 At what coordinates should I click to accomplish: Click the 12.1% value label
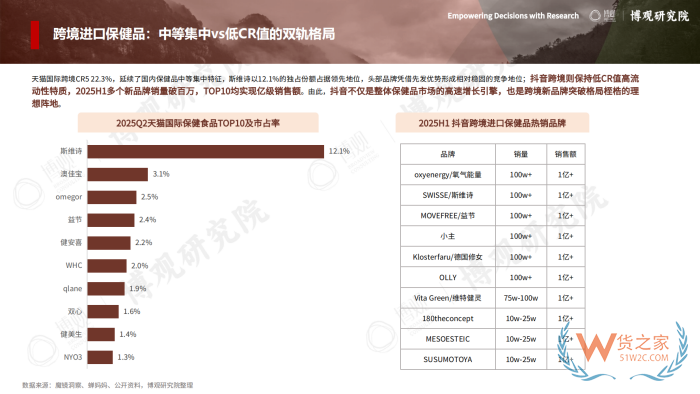tap(339, 151)
